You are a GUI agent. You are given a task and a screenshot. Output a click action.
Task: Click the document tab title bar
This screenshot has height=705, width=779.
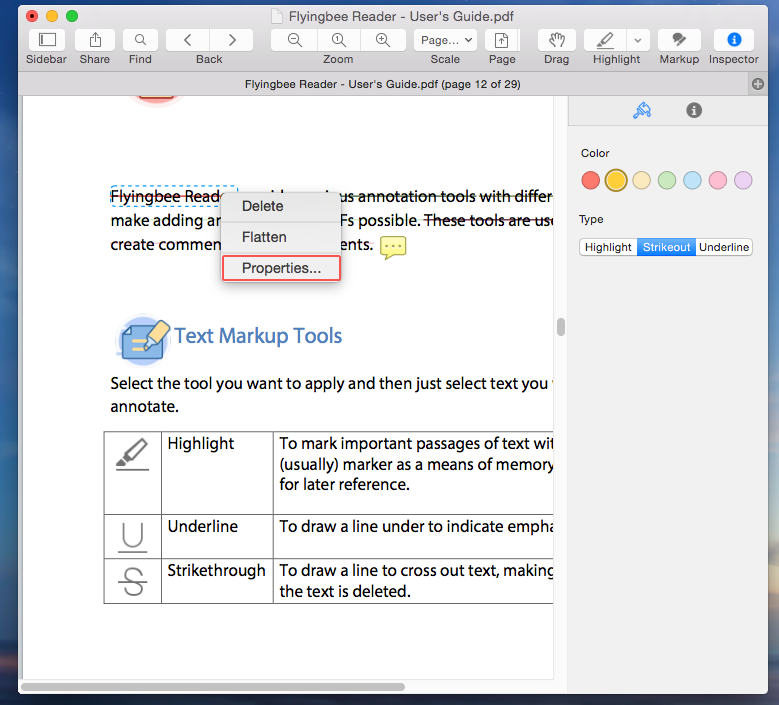383,84
